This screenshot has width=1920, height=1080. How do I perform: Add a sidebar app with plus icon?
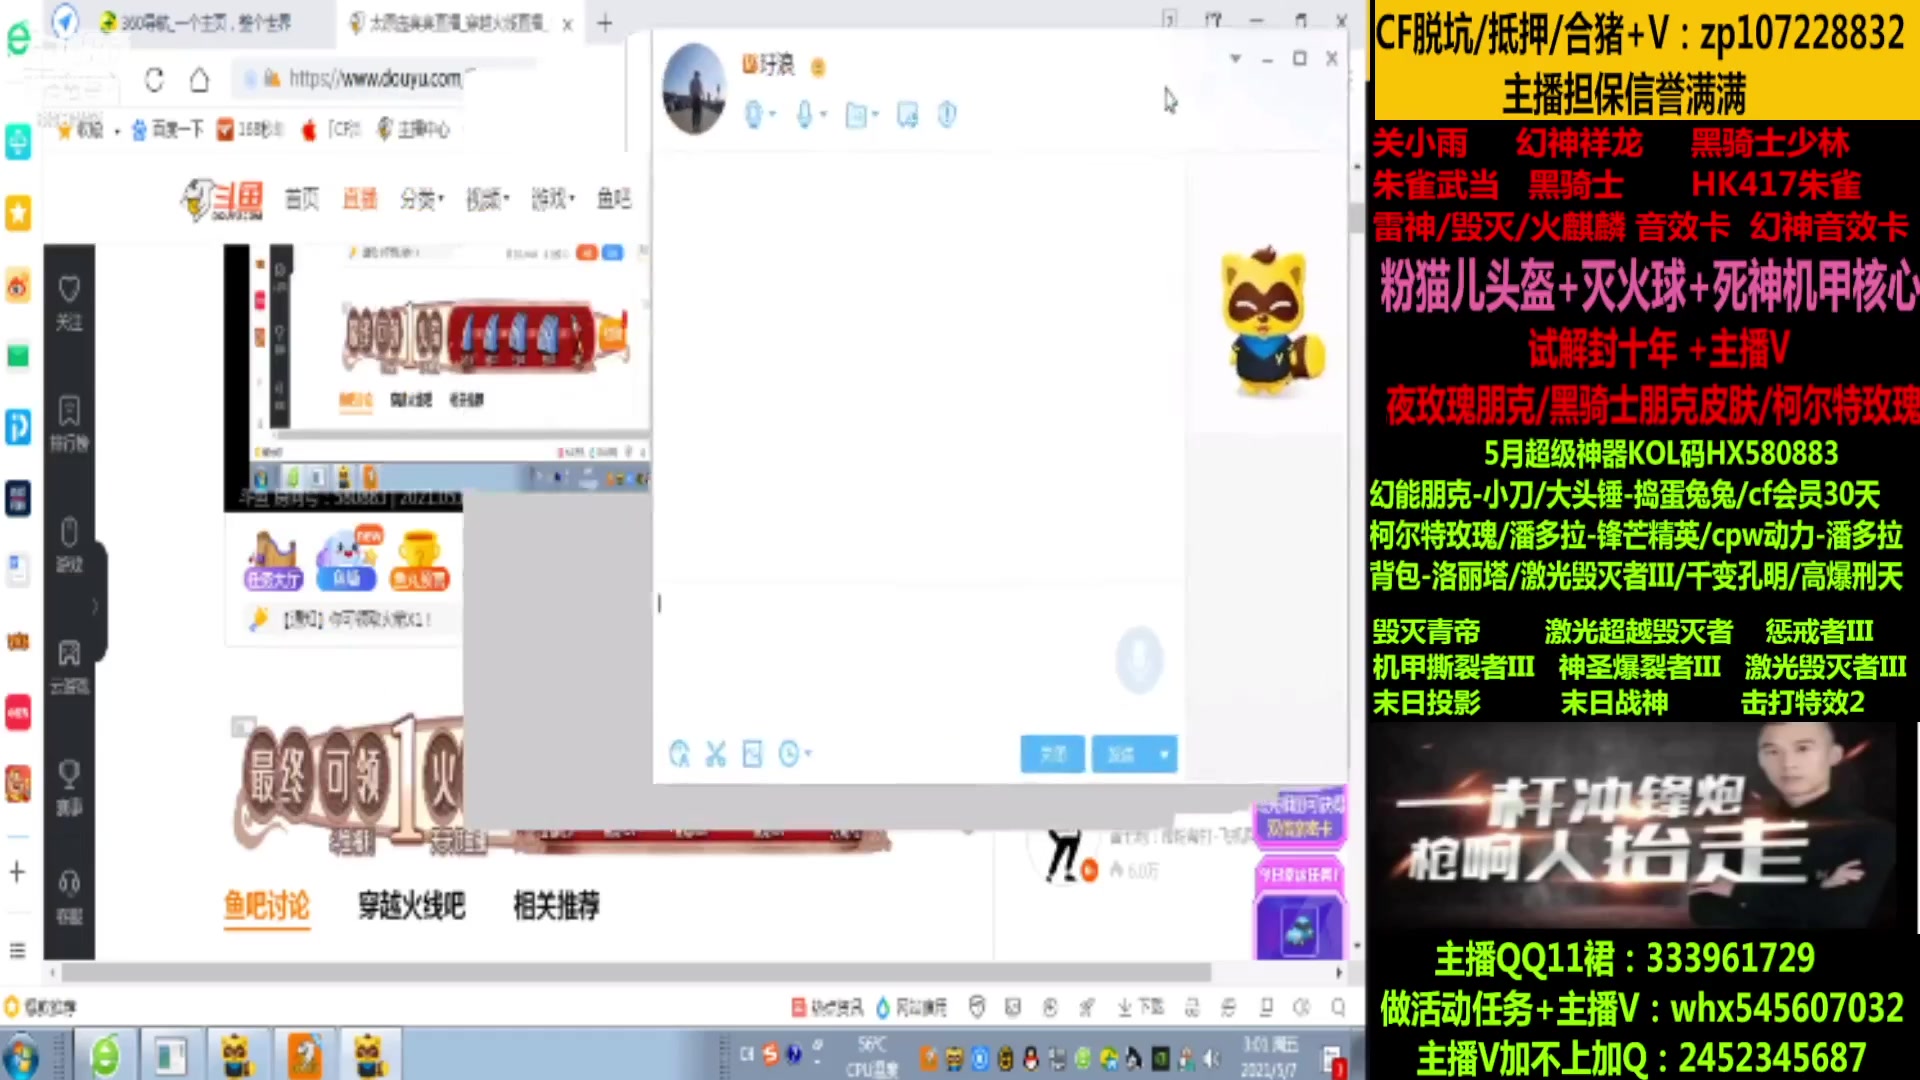pyautogui.click(x=17, y=872)
